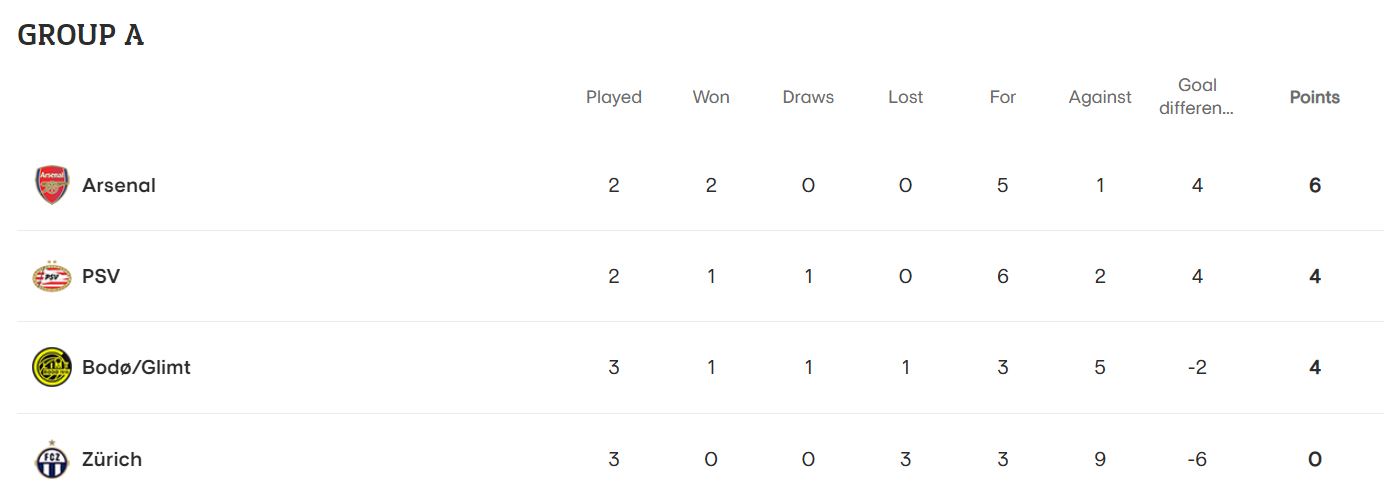Select the Bodø/Glimt team name
Screen dimensions: 1394x501
pyautogui.click(x=136, y=367)
